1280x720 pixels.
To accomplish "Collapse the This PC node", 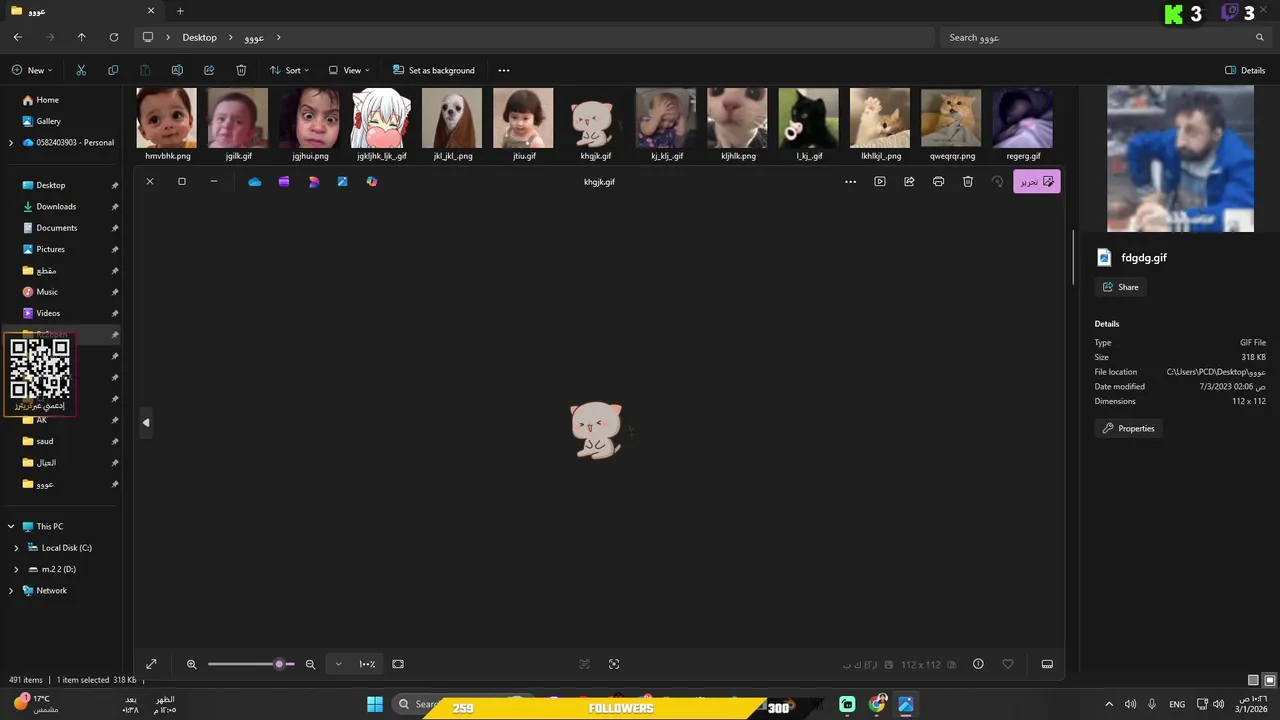I will [11, 526].
